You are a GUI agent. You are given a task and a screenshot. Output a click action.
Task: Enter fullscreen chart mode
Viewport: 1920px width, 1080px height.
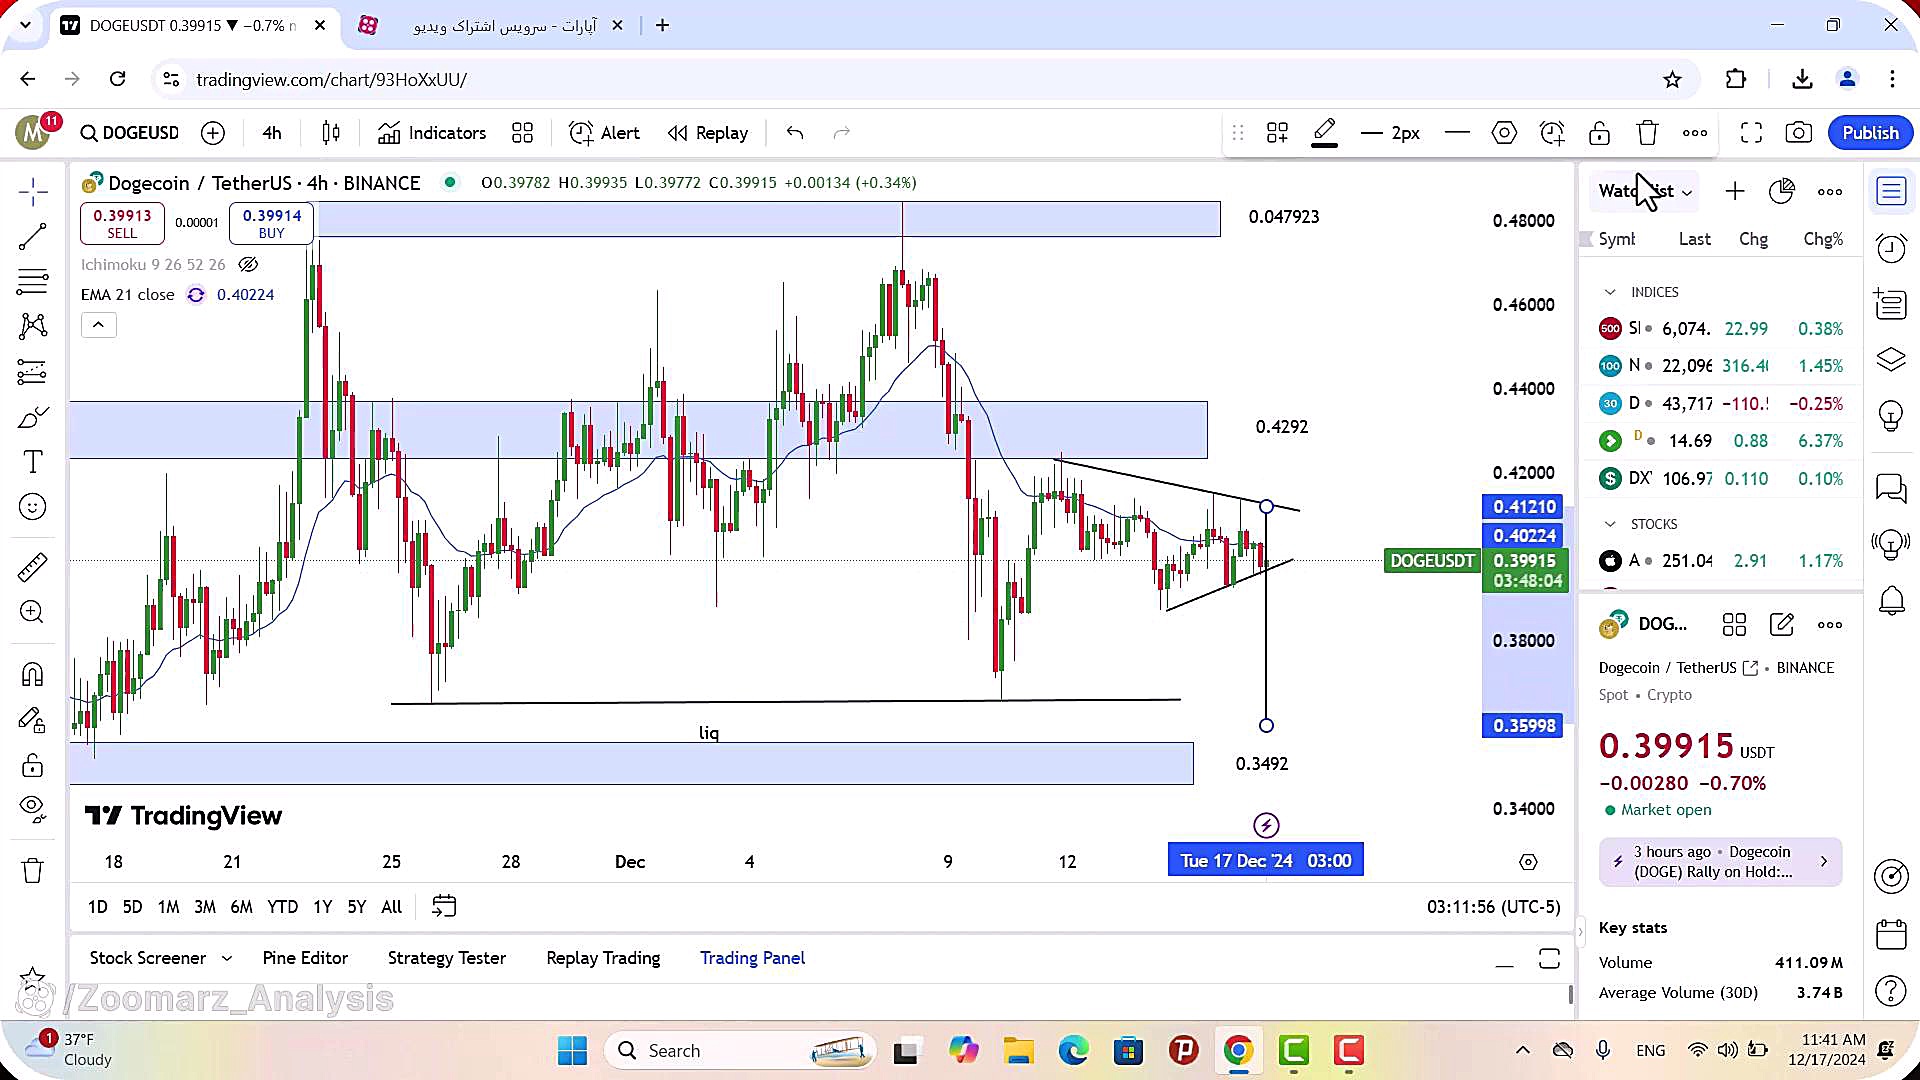tap(1751, 133)
